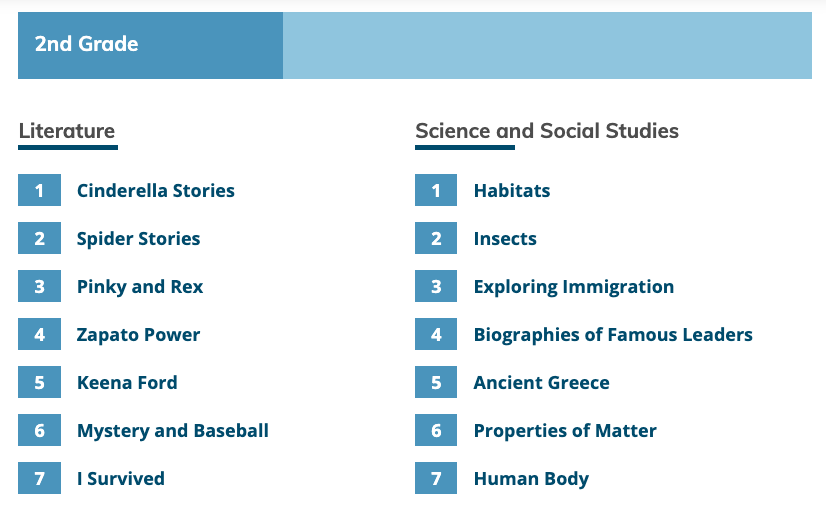This screenshot has width=826, height=511.
Task: Open the Exploring Immigration unit
Action: click(574, 287)
